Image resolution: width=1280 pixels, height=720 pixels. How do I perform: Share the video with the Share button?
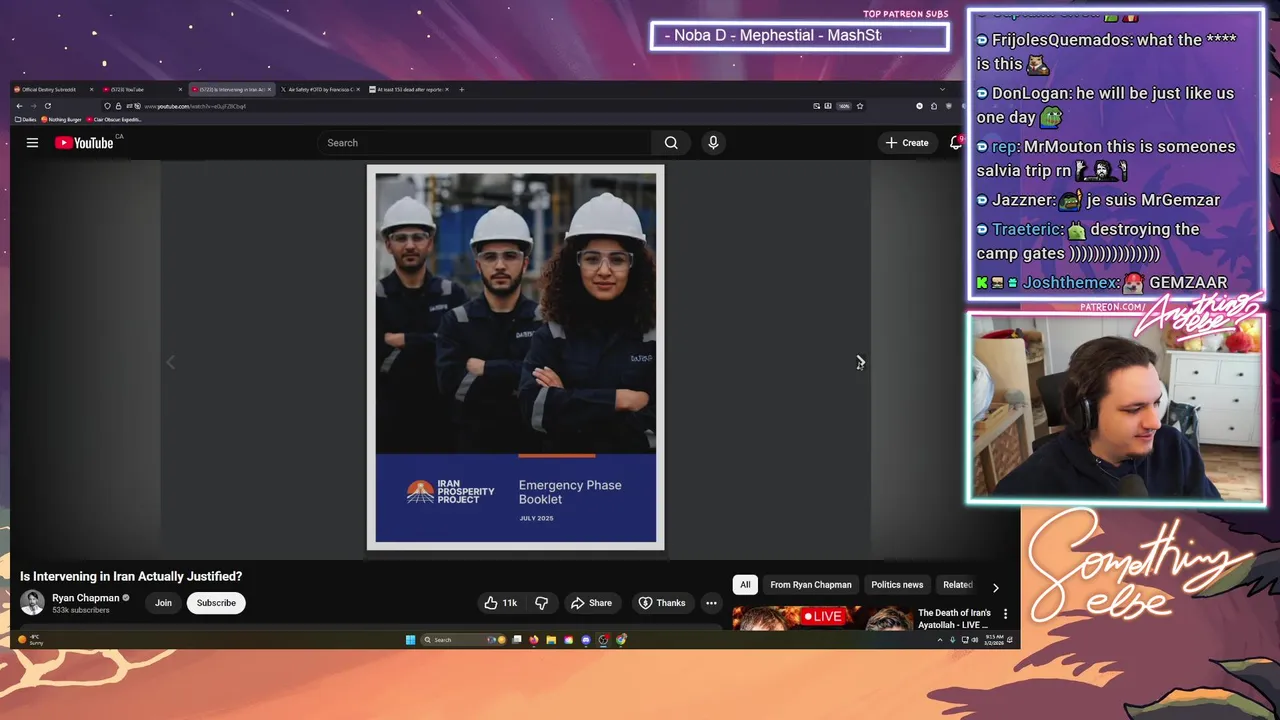(591, 603)
